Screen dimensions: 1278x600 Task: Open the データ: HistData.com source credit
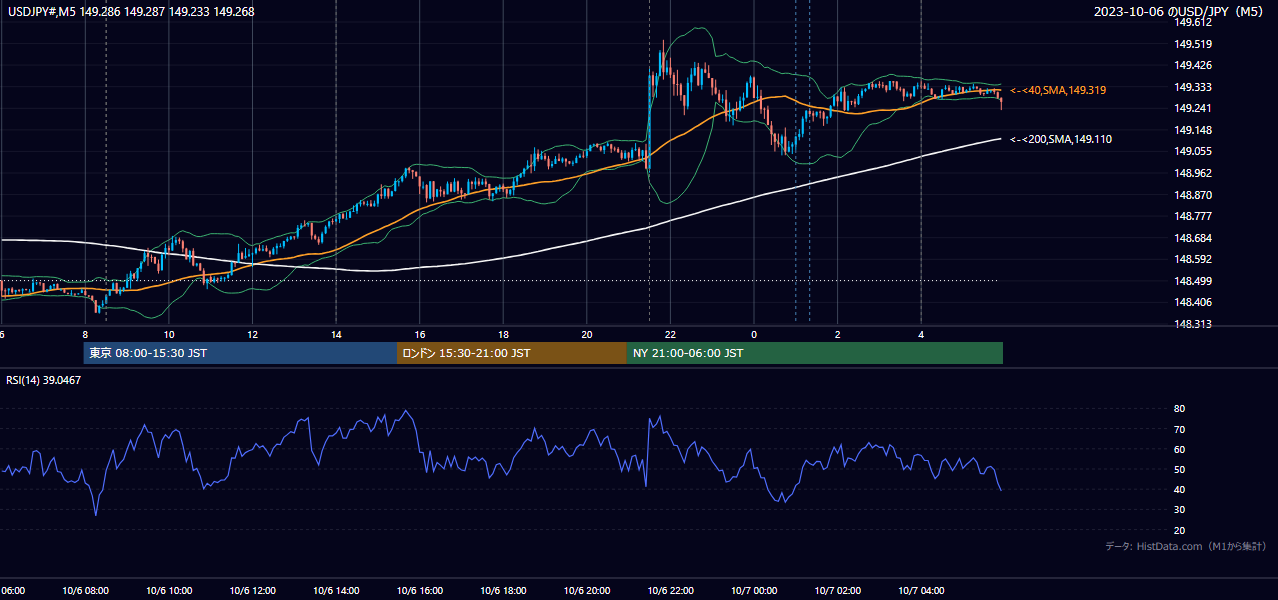pyautogui.click(x=1185, y=546)
